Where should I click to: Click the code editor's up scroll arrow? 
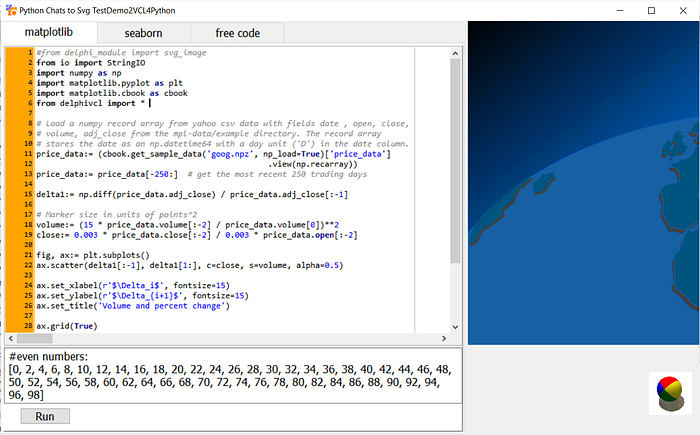pos(455,53)
